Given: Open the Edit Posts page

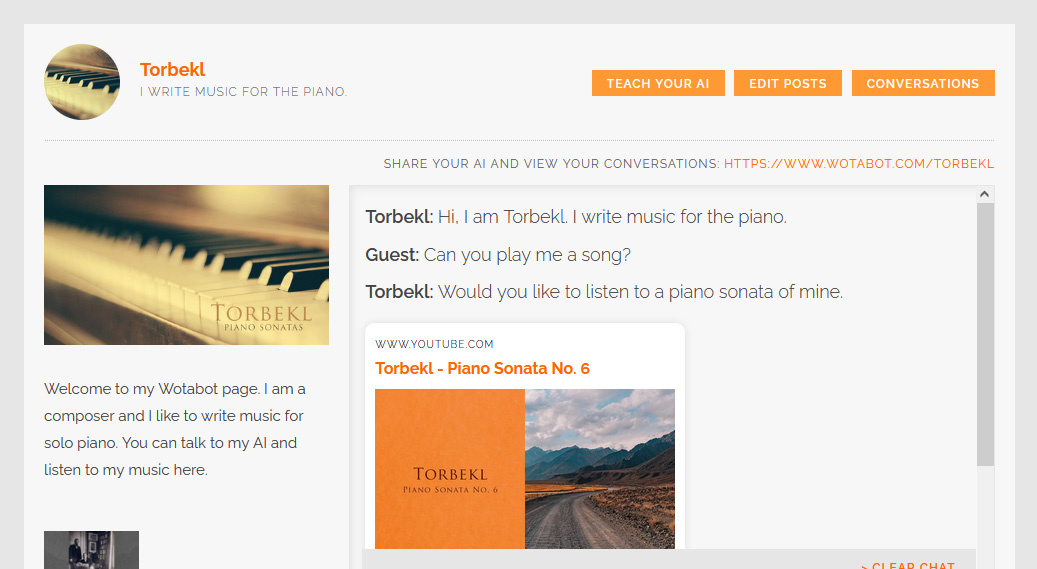Looking at the screenshot, I should tap(787, 84).
